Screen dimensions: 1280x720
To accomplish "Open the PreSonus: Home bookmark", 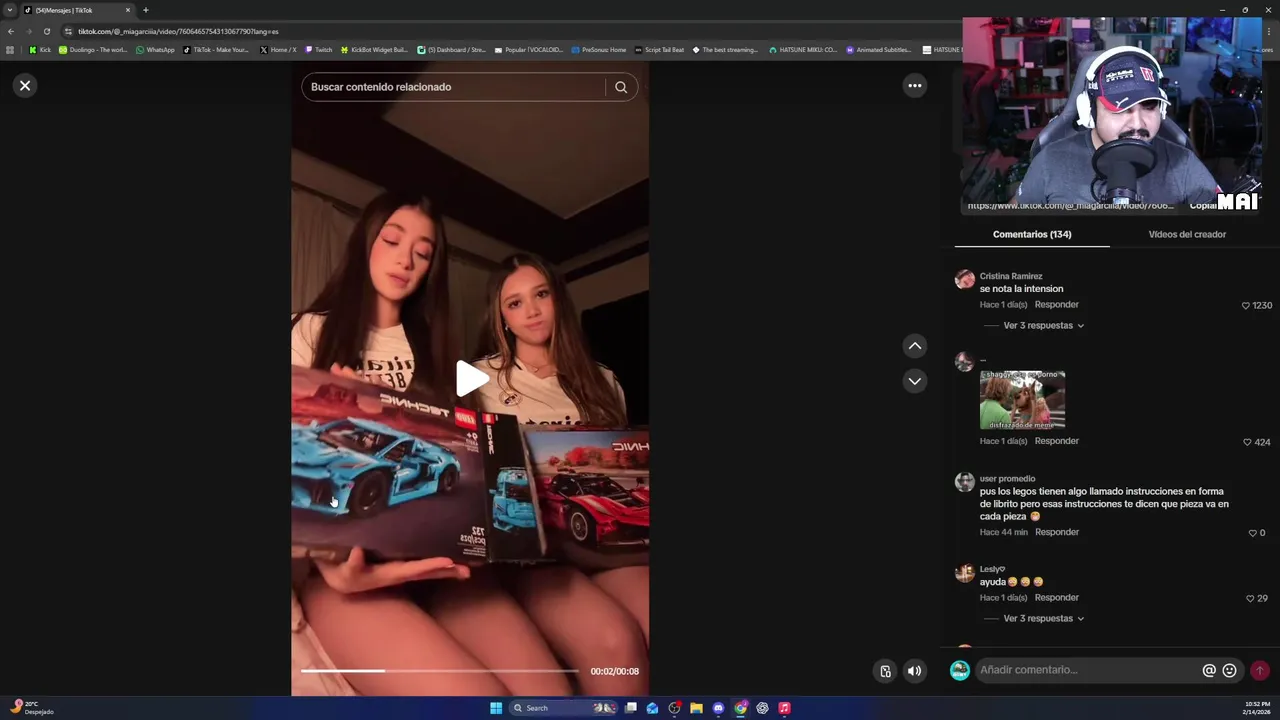I will click(599, 50).
